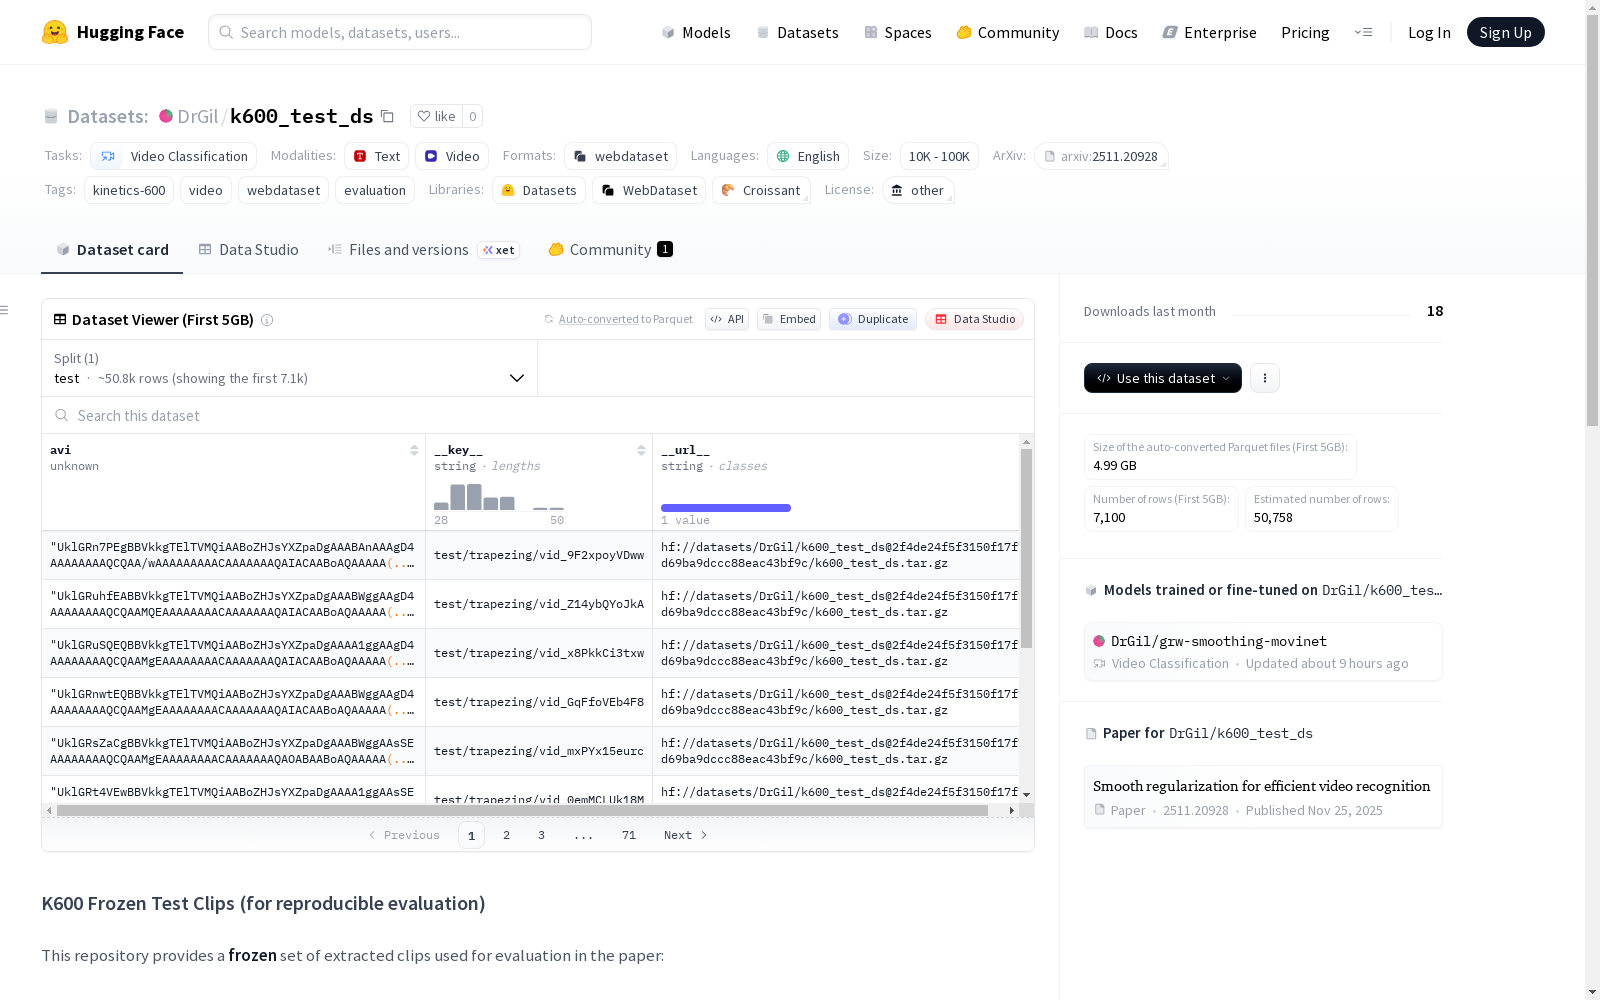Open the DrGil/grw-smoothing-movinet model card

(x=1263, y=651)
